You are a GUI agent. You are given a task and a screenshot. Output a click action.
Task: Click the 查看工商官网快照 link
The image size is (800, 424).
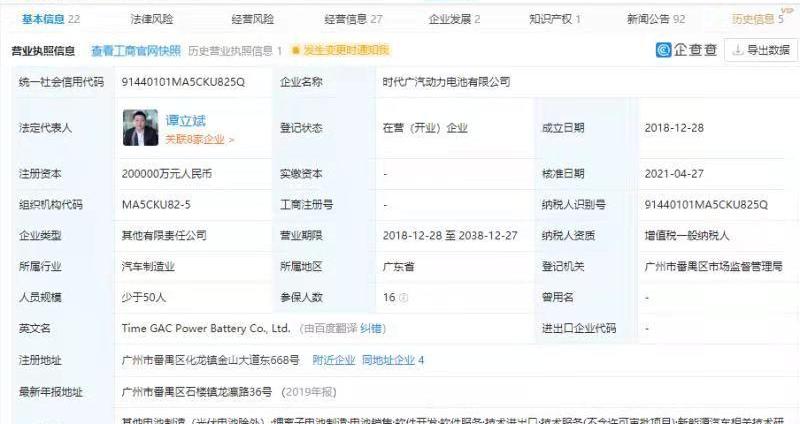coord(136,51)
